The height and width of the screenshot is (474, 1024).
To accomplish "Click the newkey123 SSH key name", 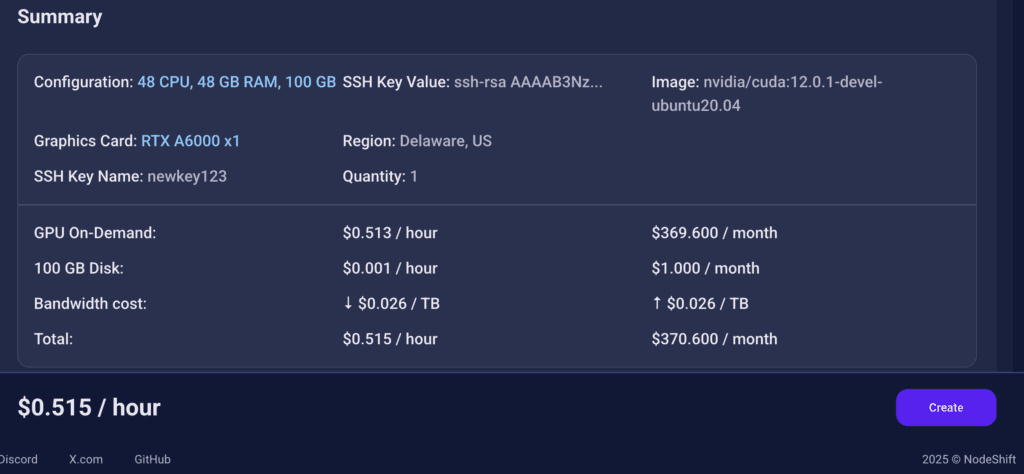I will point(187,176).
